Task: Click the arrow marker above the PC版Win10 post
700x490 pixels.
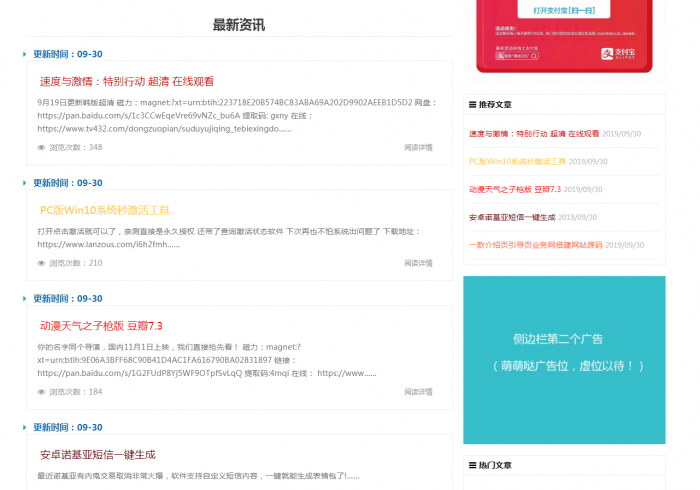Action: coord(24,184)
